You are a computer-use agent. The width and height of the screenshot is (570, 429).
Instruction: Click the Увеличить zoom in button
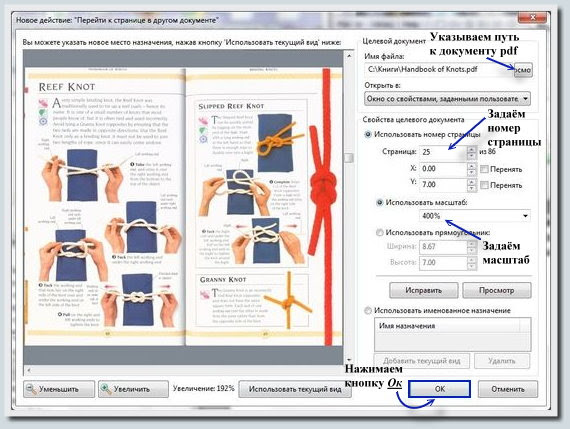coord(133,389)
